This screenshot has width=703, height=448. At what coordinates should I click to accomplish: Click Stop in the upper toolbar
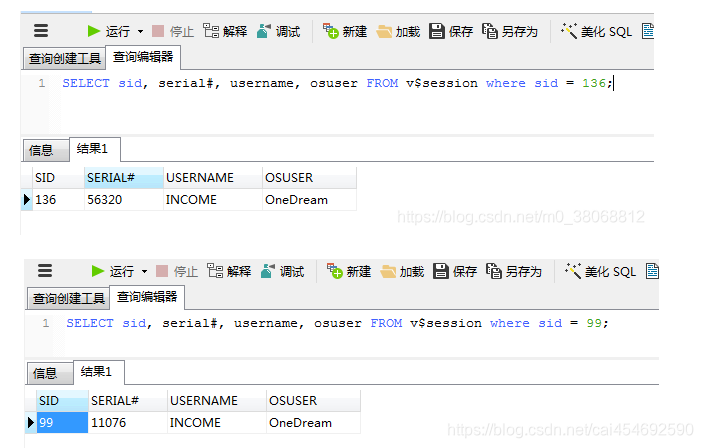[x=173, y=31]
